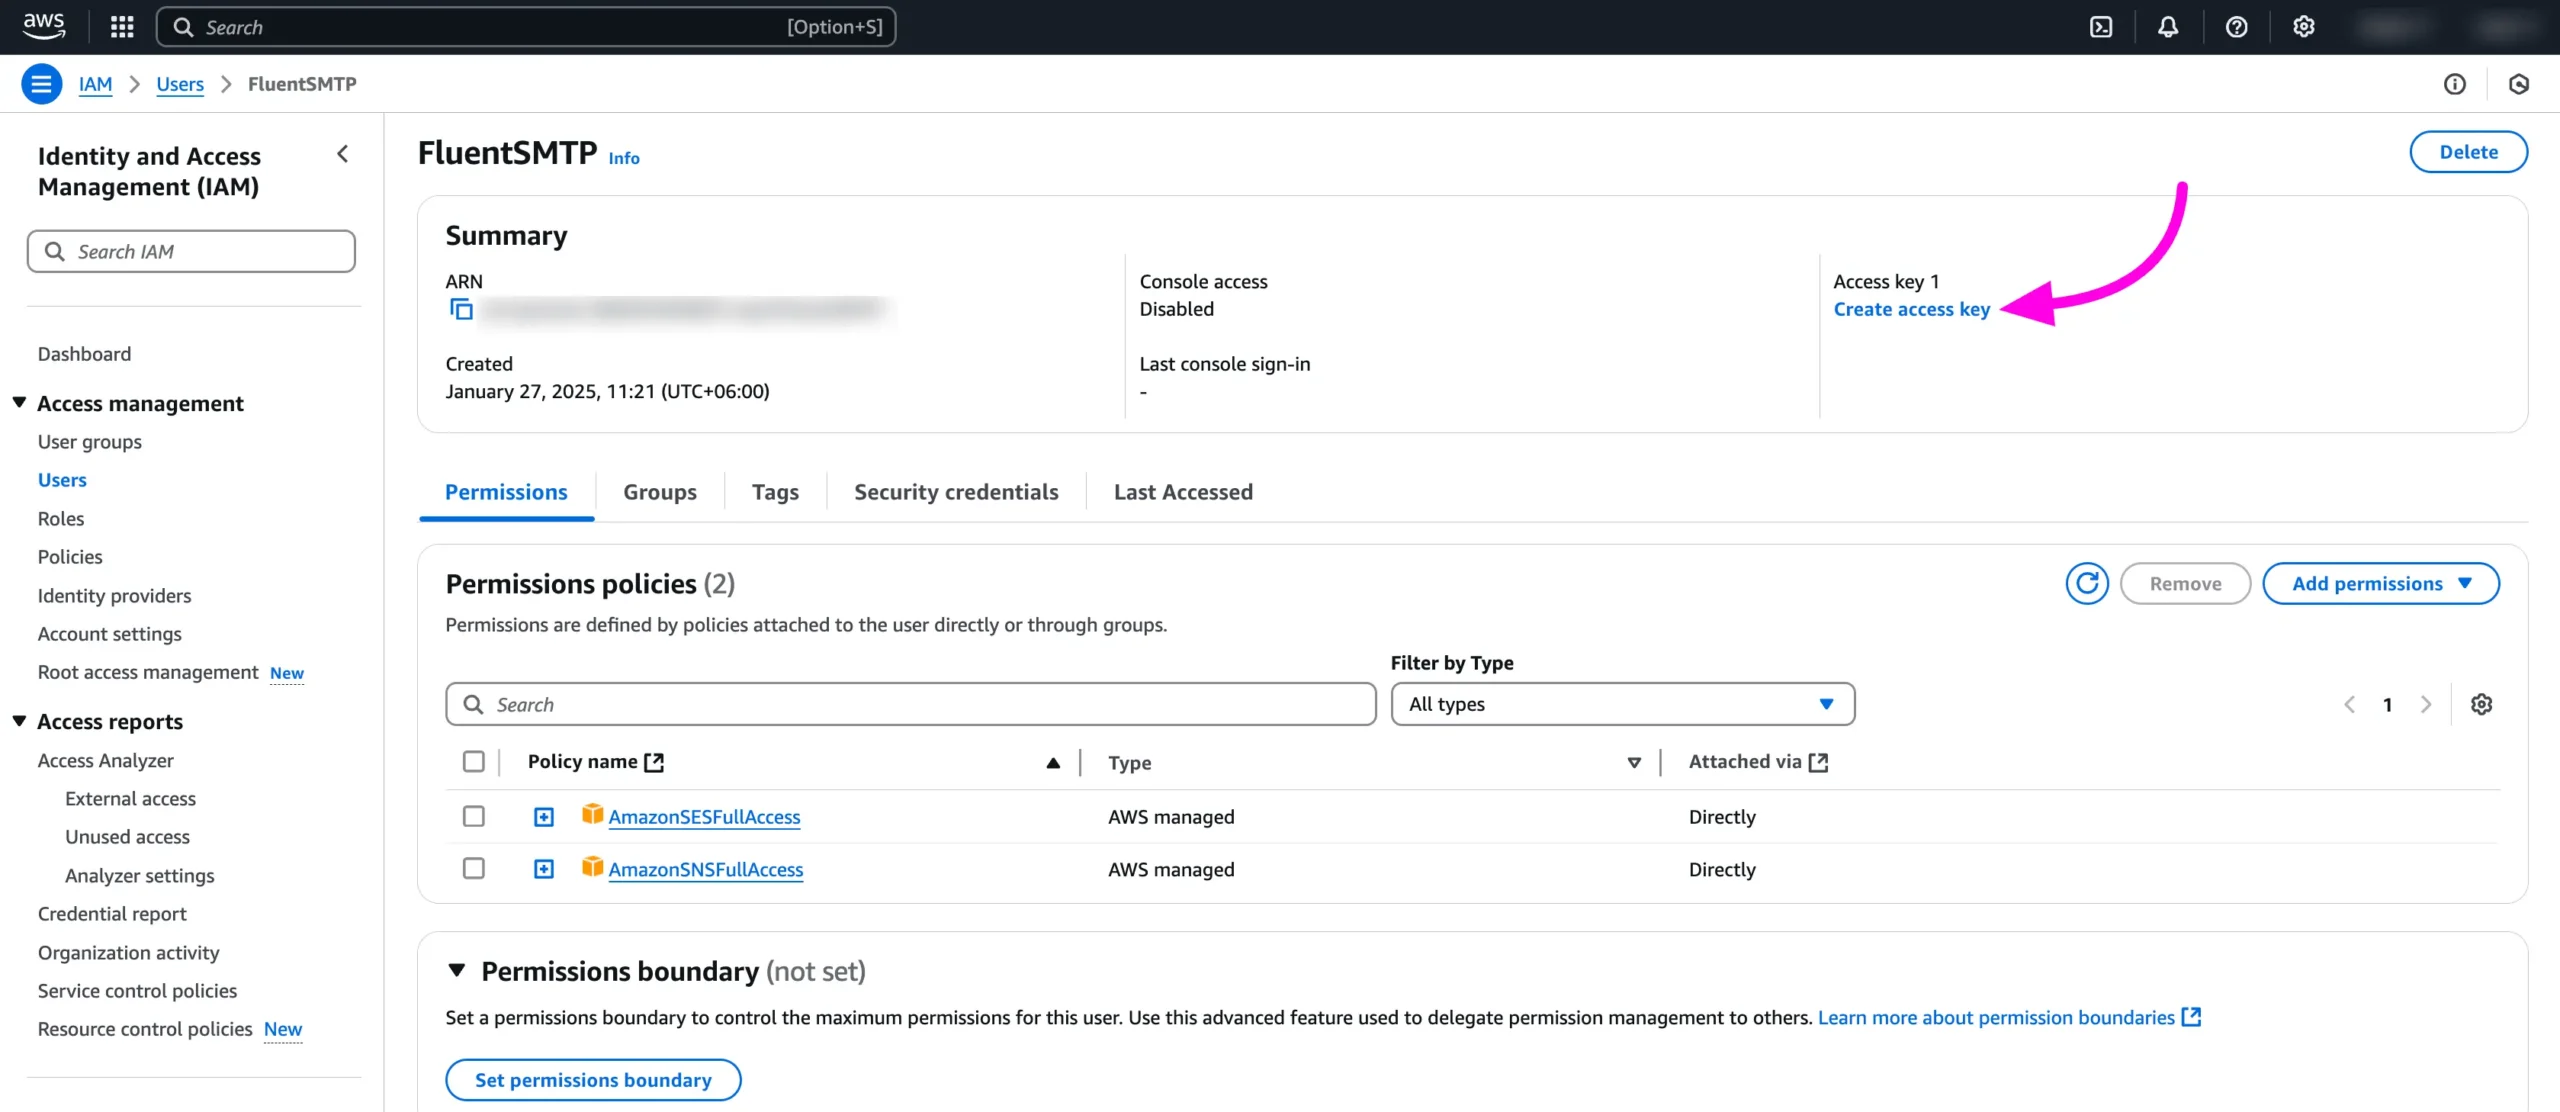Click Create access key link
Viewport: 2560px width, 1112px height.
click(1911, 309)
